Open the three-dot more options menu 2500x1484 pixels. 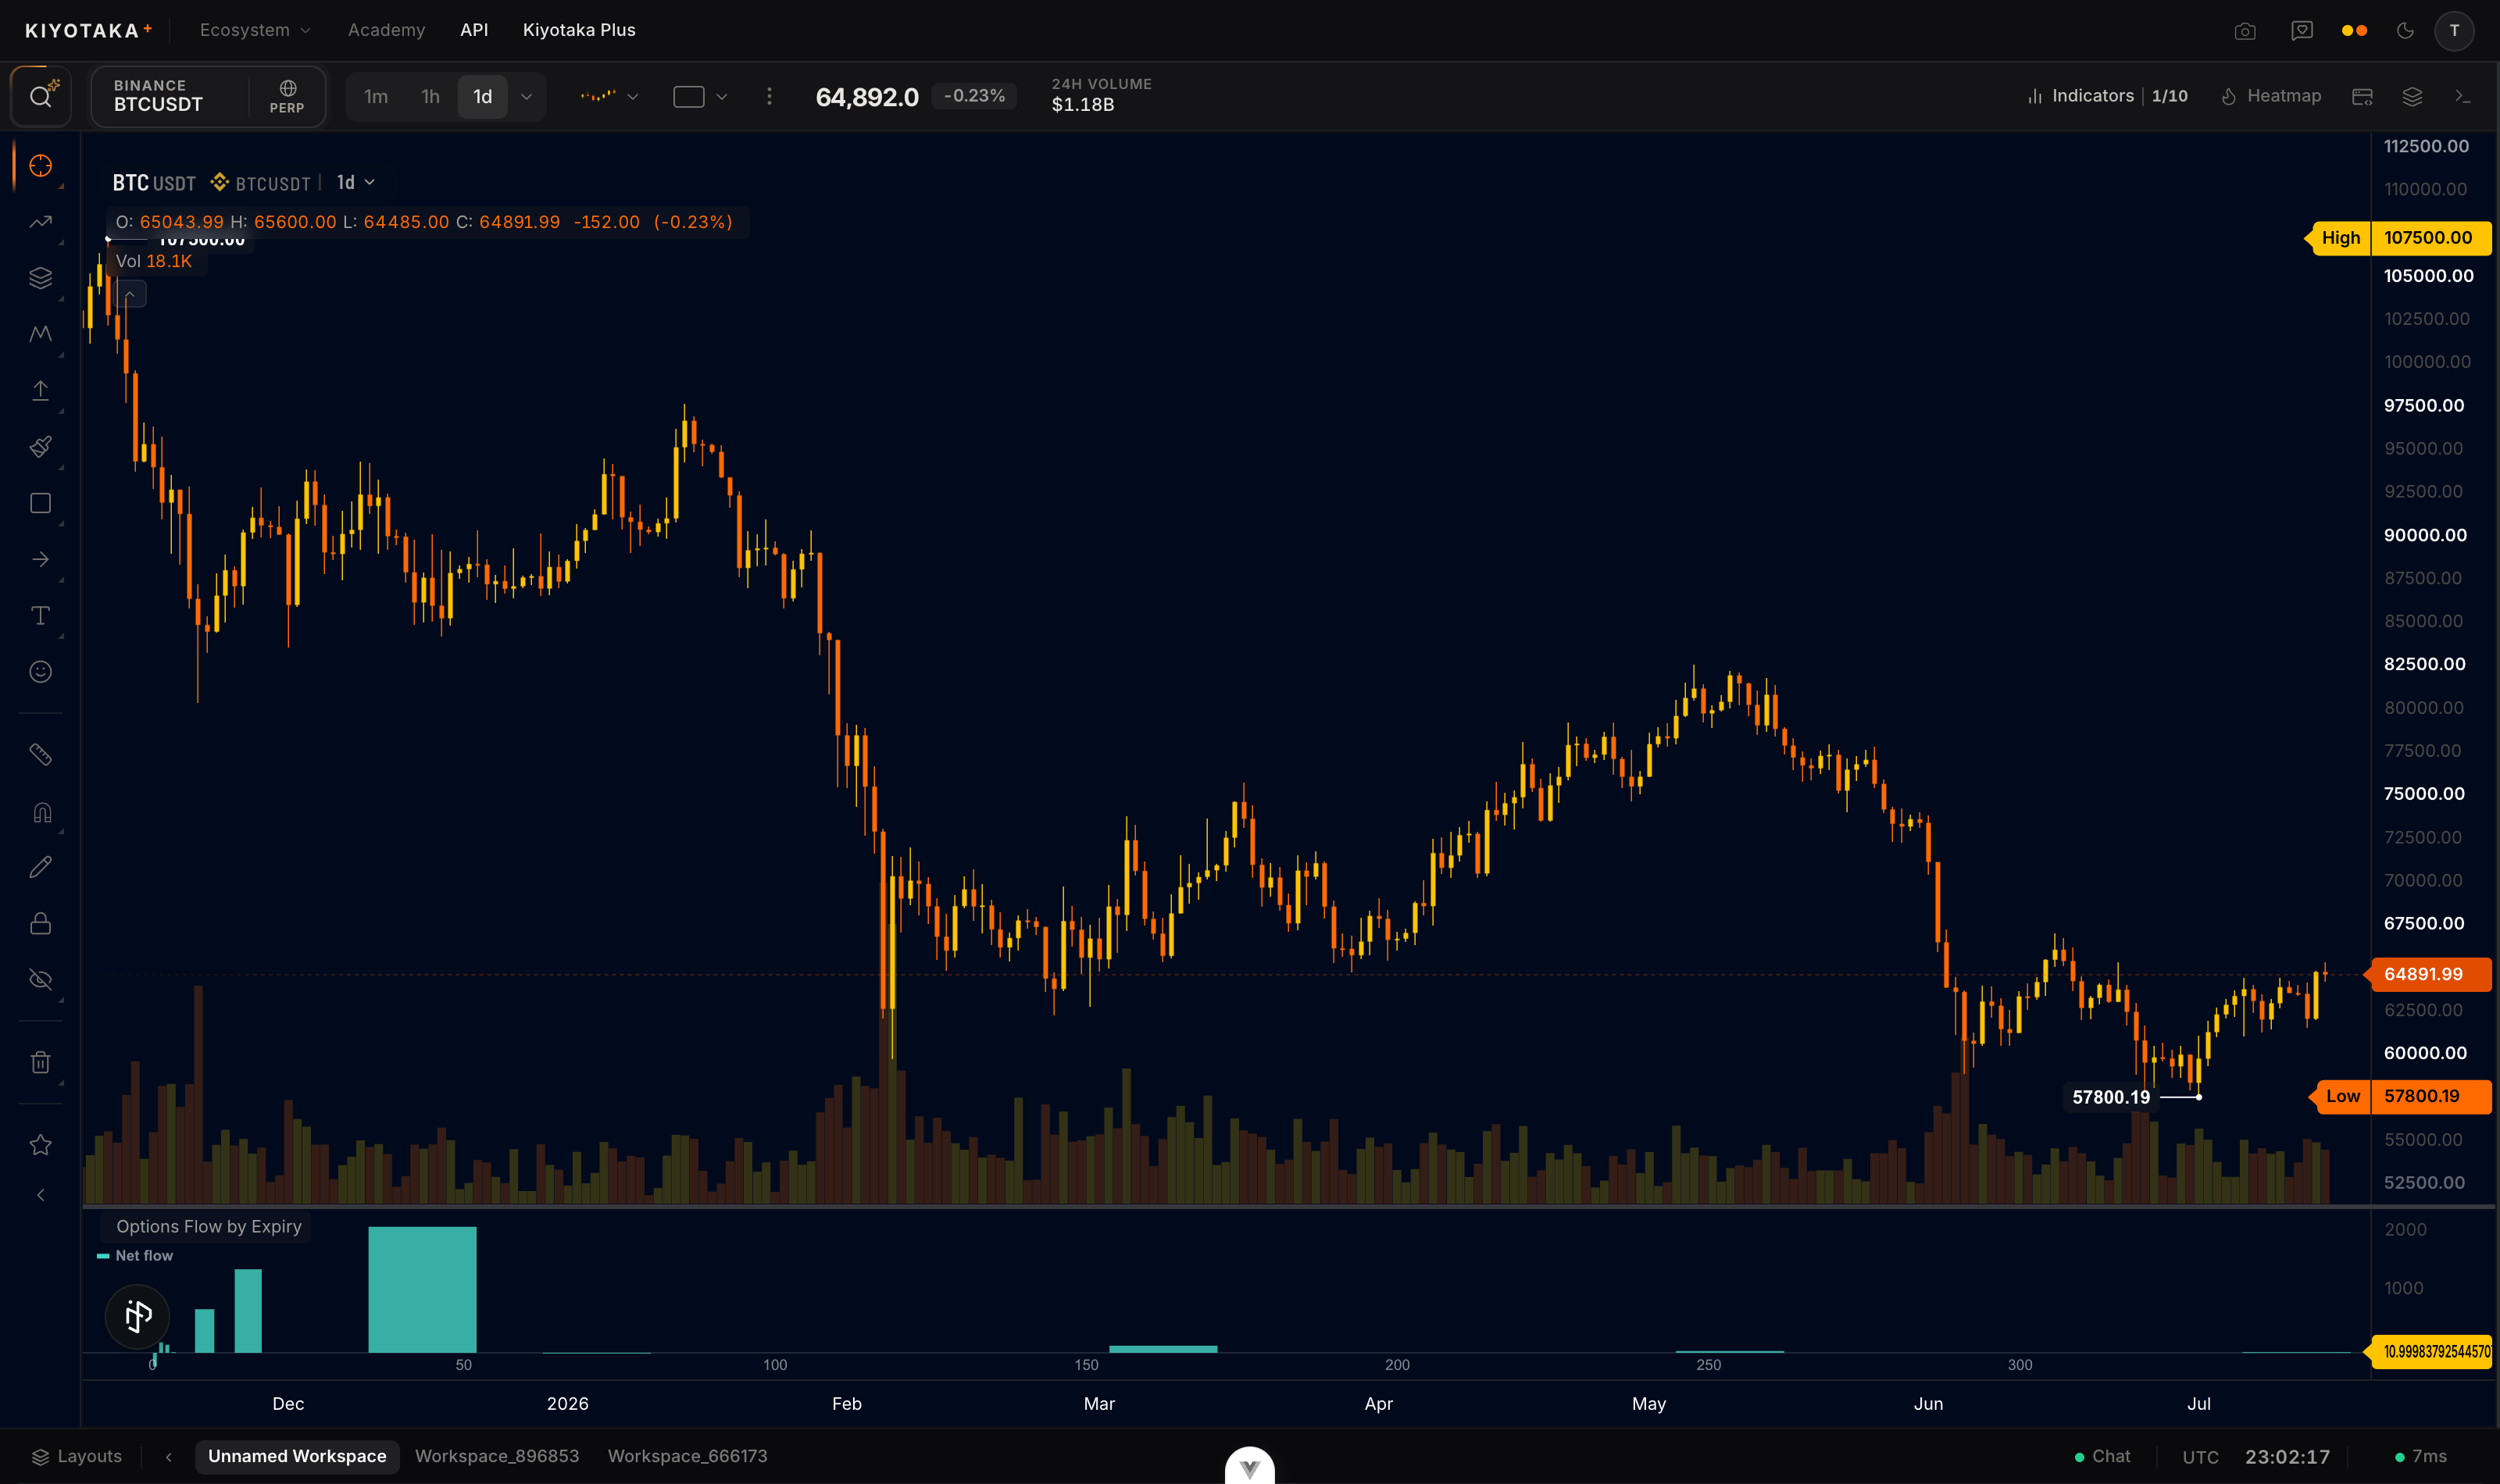point(769,96)
